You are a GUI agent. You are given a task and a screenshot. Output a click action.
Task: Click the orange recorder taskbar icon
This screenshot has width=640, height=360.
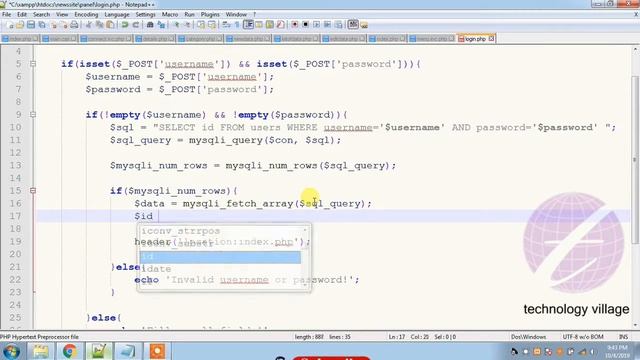coord(157,351)
